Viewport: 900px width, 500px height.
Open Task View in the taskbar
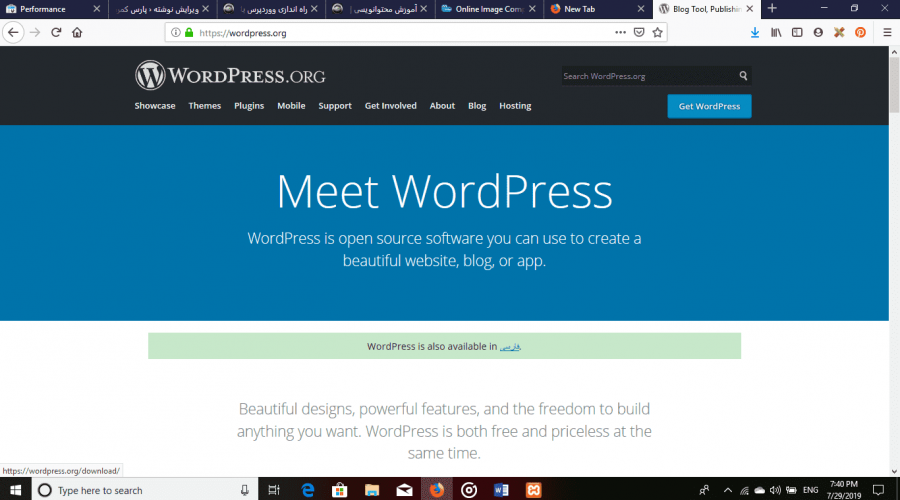[274, 490]
